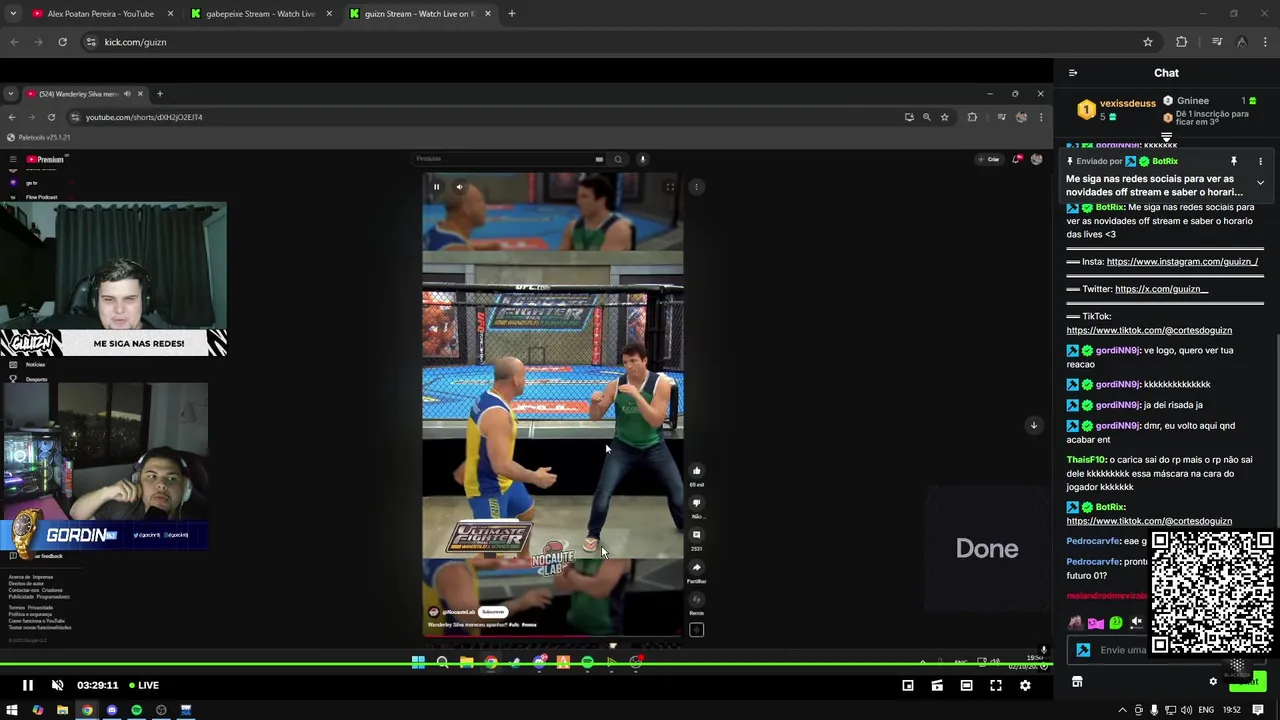Open browser extensions puzzle icon
Viewport: 1280px width, 720px height.
click(x=1182, y=42)
